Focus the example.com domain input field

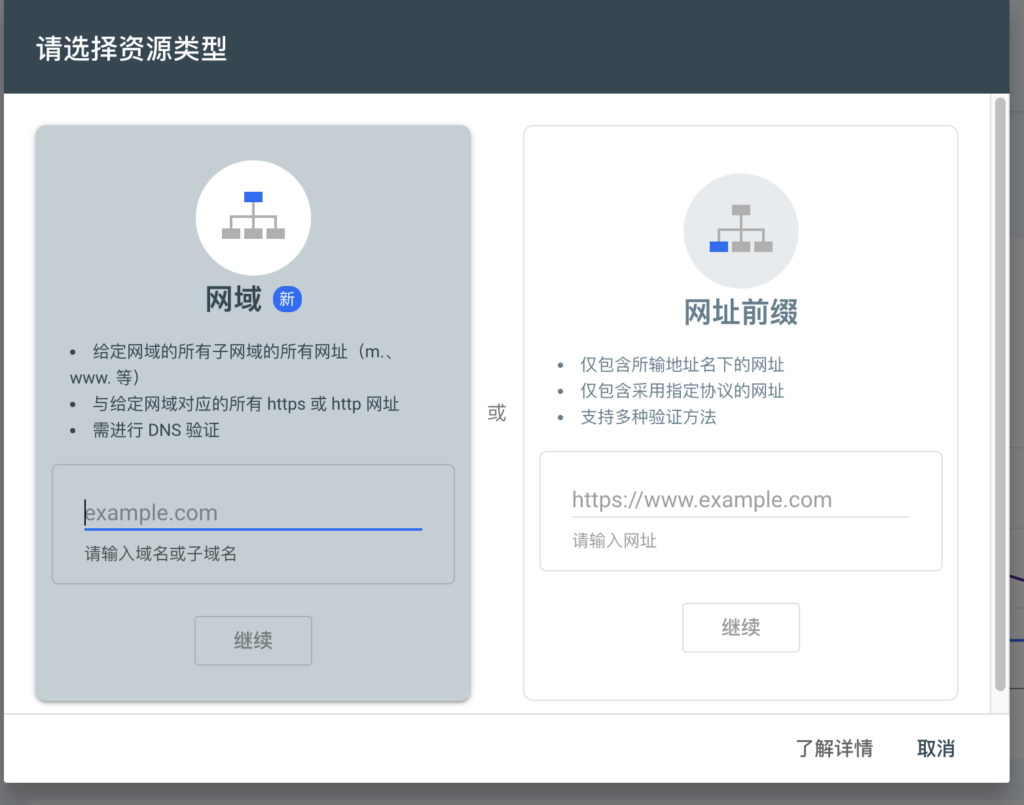point(253,513)
